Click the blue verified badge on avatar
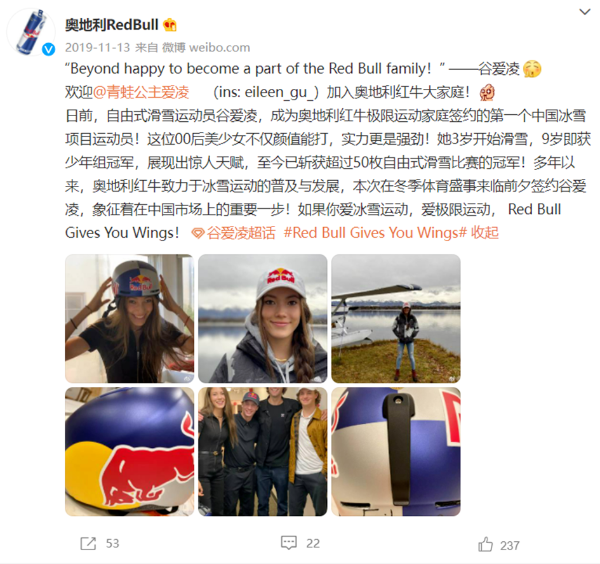Image resolution: width=600 pixels, height=564 pixels. pos(48,49)
